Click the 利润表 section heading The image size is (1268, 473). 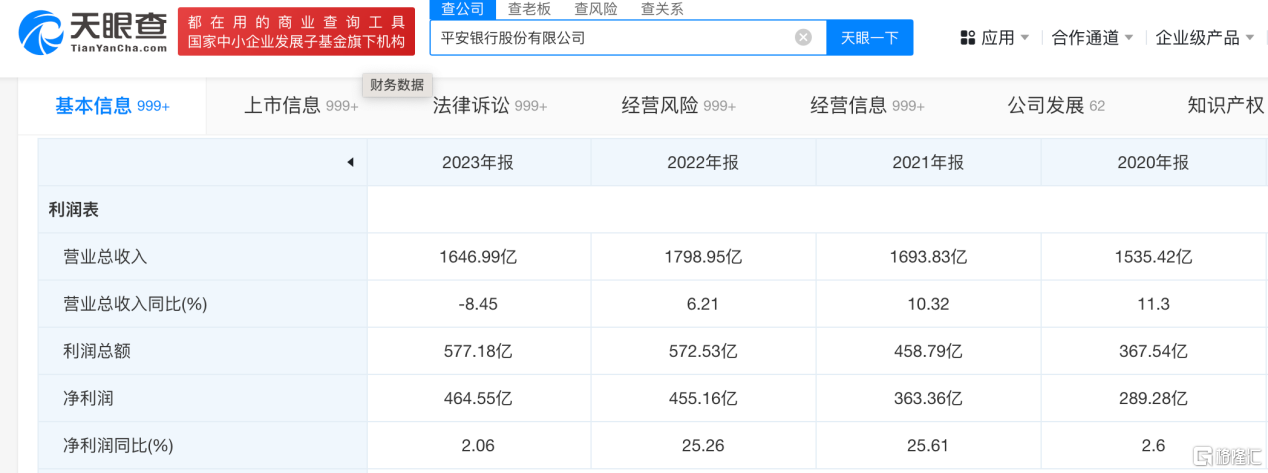coord(74,210)
